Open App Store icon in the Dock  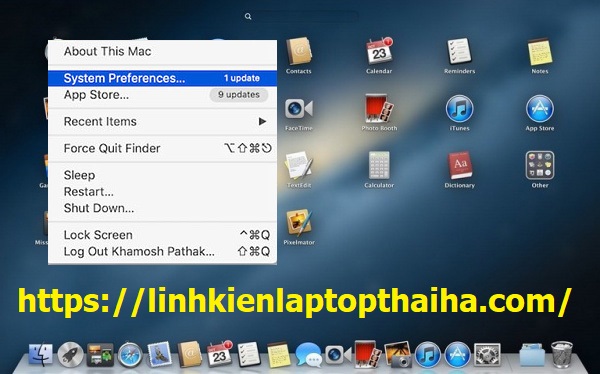click(x=457, y=355)
